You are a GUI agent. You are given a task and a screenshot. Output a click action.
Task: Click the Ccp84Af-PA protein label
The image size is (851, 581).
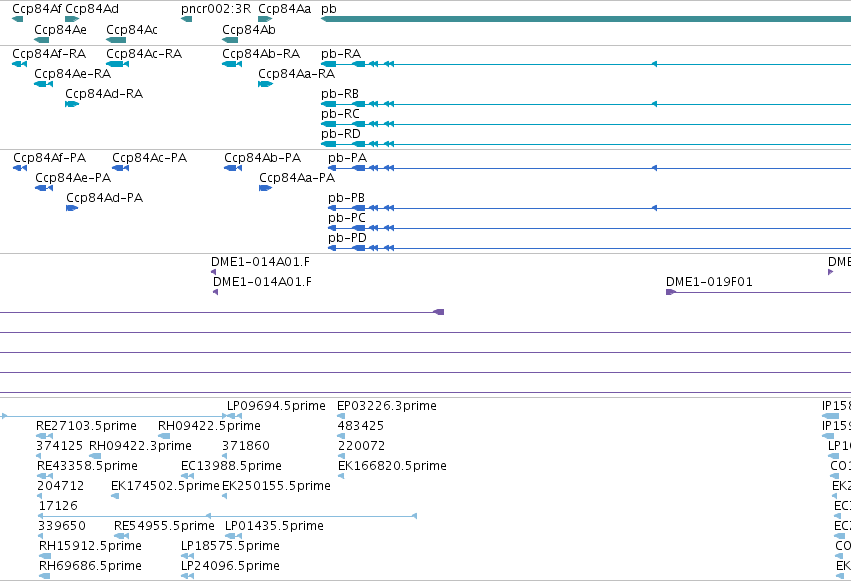tap(49, 158)
